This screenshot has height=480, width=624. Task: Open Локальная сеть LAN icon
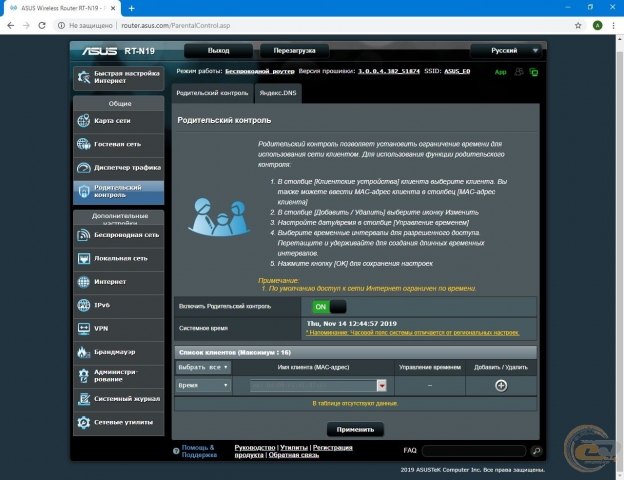click(84, 258)
